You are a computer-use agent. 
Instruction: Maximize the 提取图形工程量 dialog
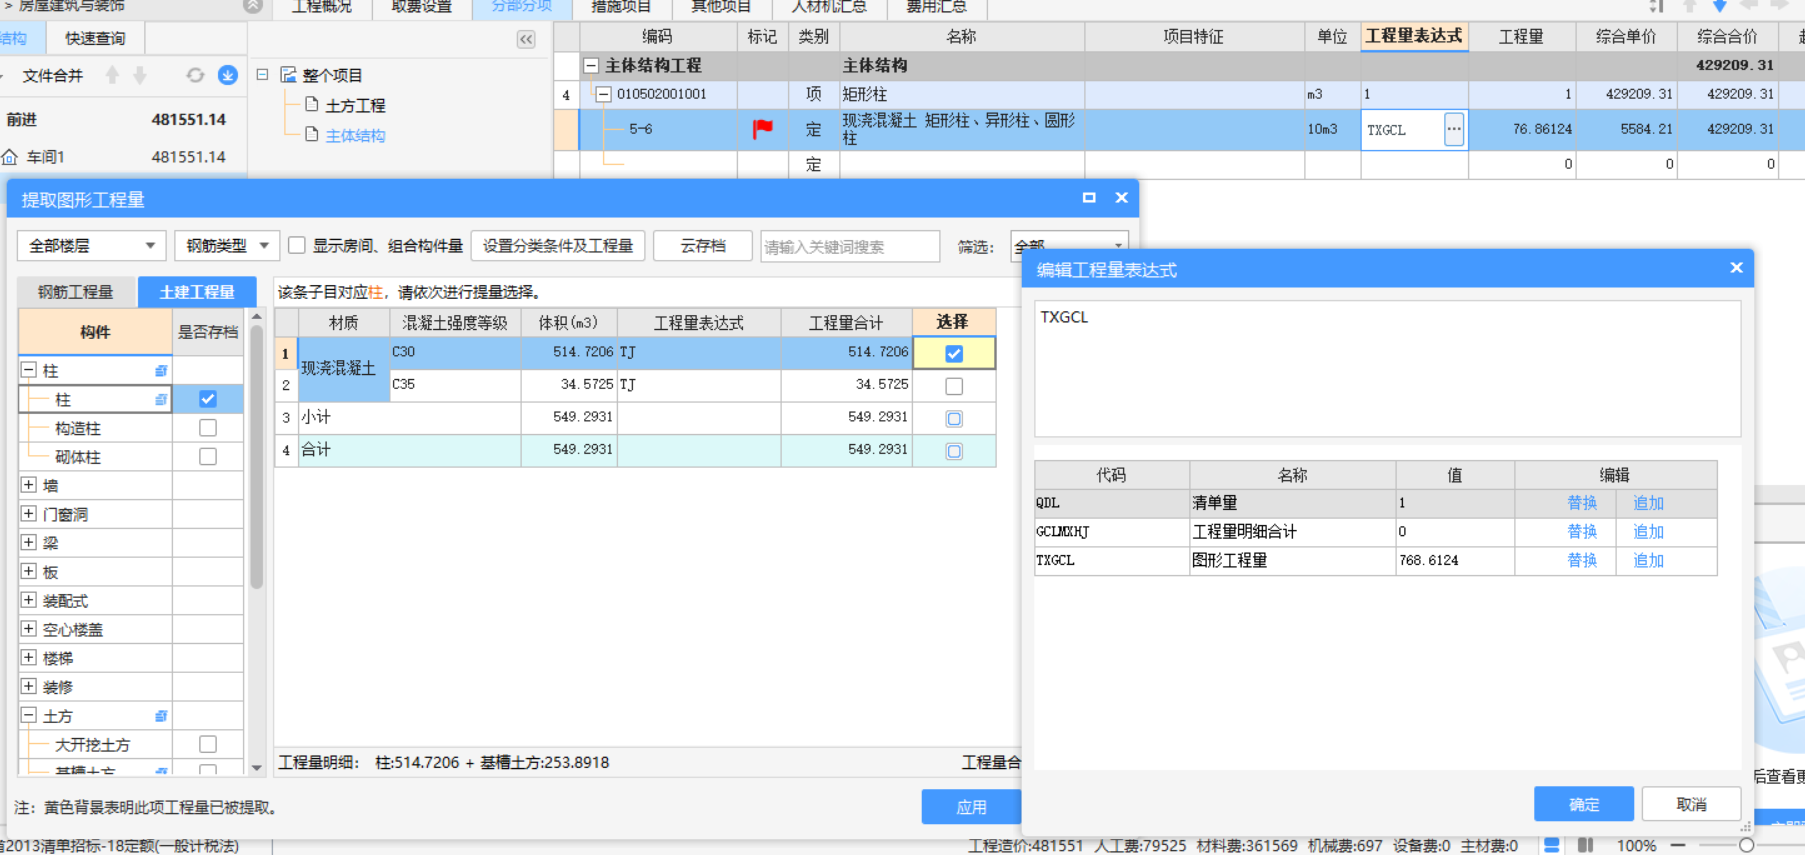tap(1089, 198)
